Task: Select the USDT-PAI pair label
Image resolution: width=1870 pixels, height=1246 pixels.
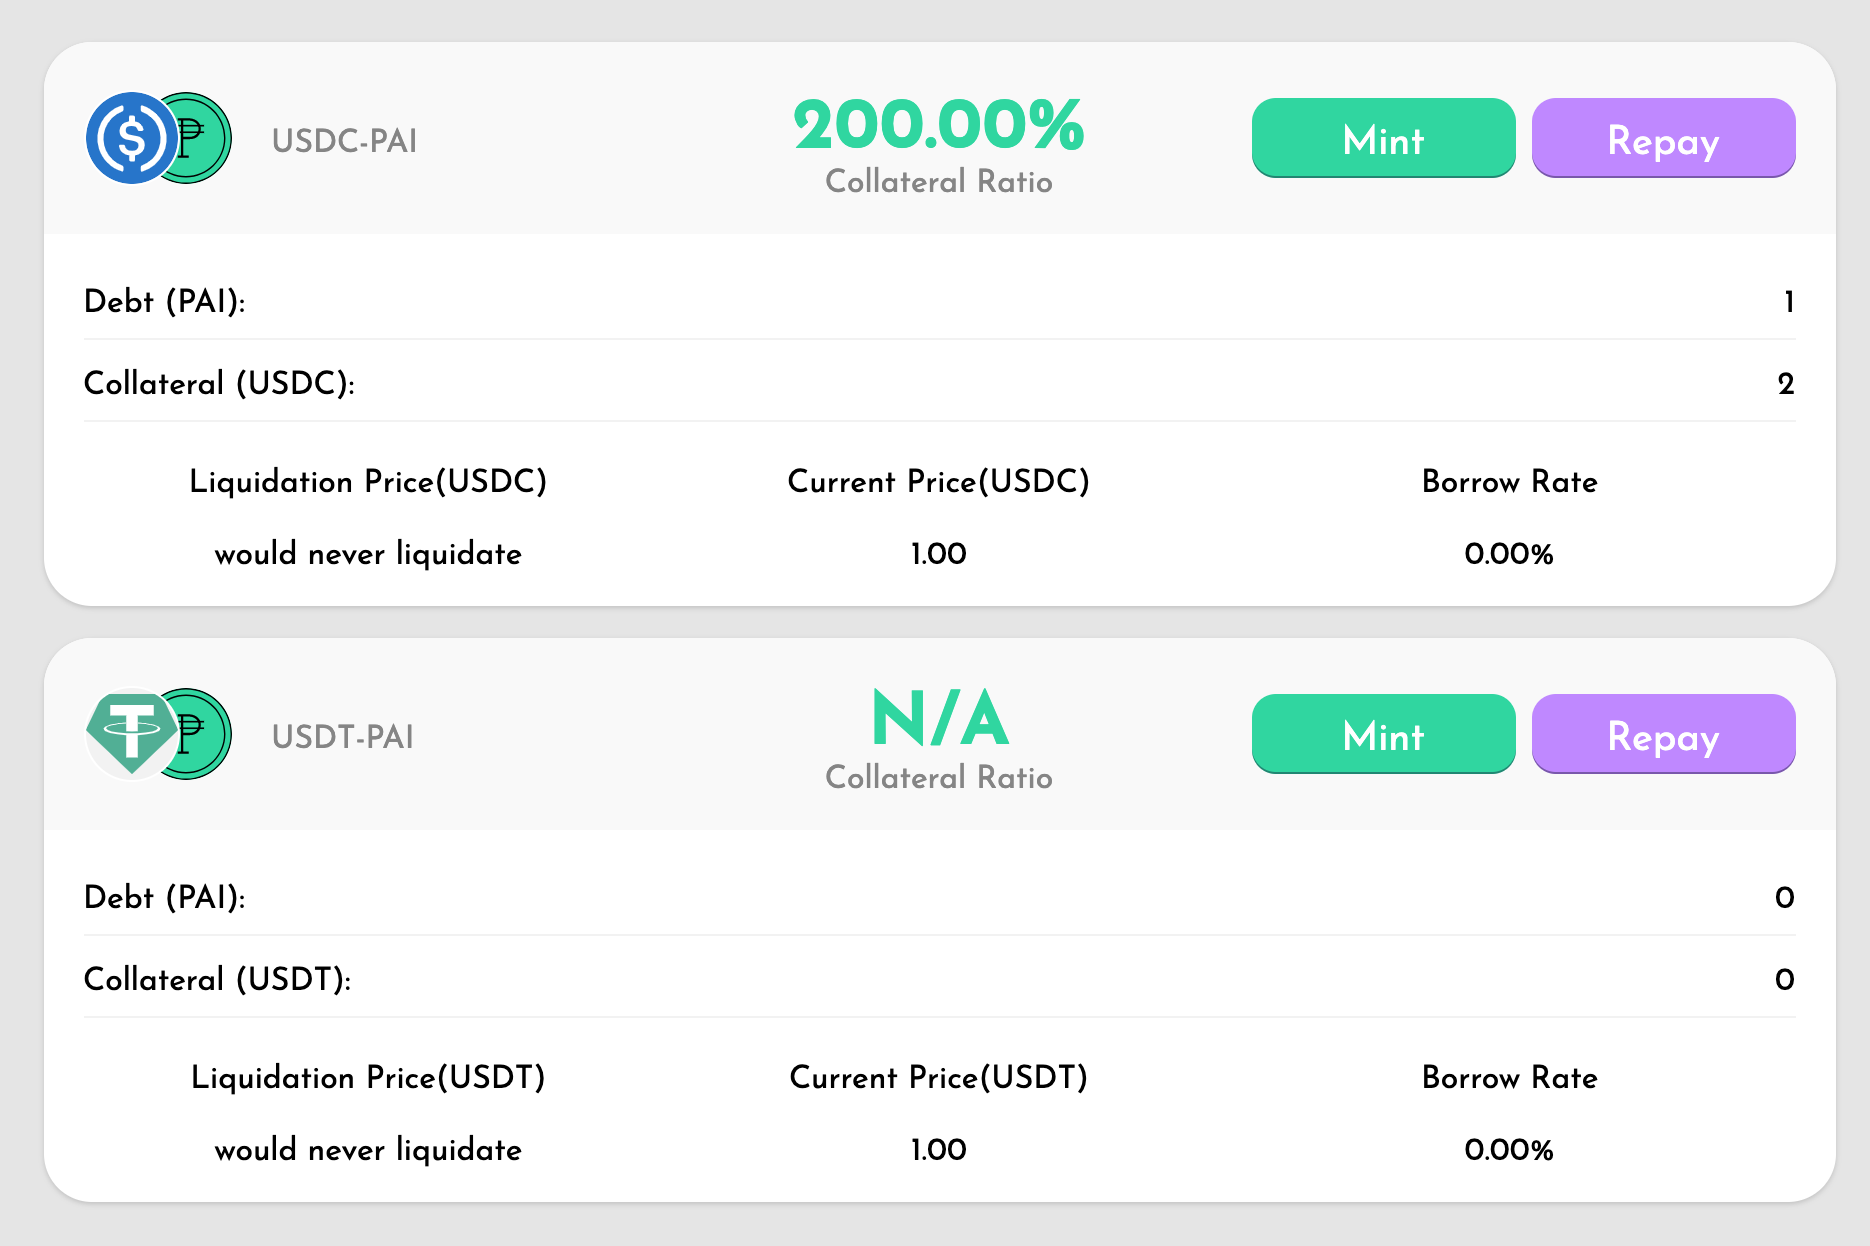Action: 343,737
